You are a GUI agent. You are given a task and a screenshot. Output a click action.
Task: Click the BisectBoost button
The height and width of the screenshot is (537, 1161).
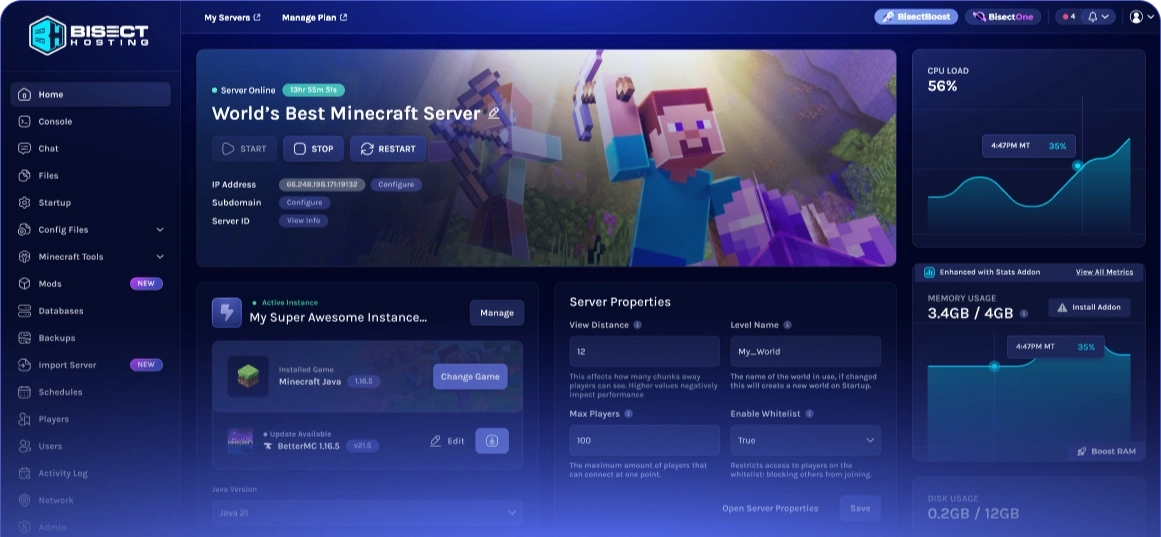coord(916,16)
